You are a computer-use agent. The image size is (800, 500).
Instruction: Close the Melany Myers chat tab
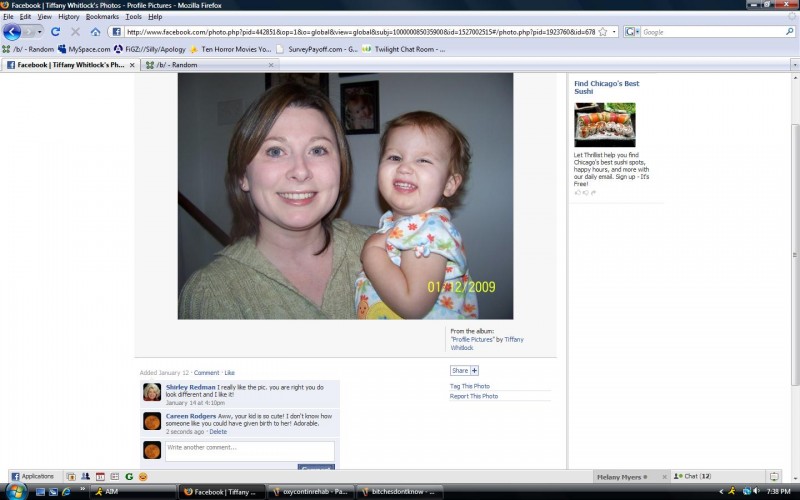tap(664, 477)
